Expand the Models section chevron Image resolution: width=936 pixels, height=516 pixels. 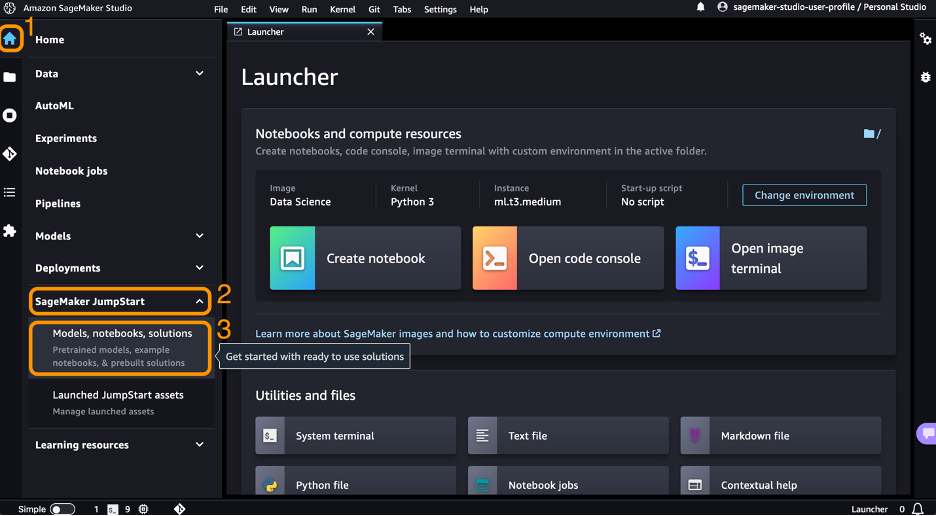pos(200,236)
